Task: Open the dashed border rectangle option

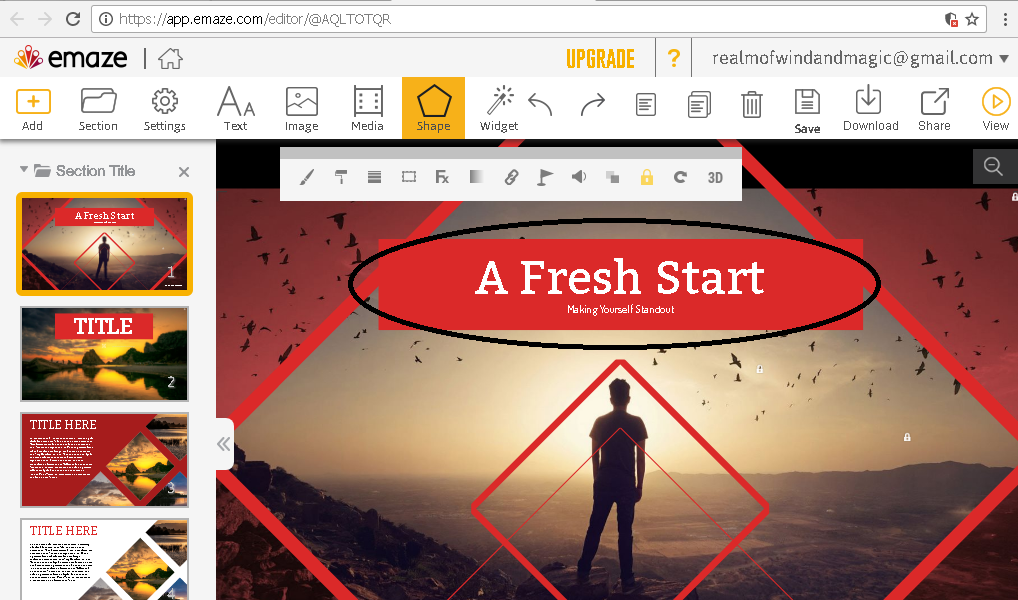Action: [408, 177]
